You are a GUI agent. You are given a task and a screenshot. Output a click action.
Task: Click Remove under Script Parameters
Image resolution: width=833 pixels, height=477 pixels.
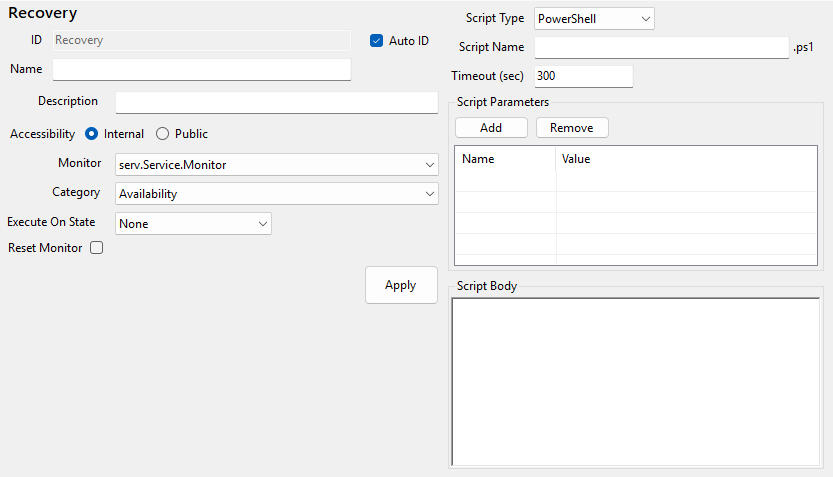click(572, 128)
